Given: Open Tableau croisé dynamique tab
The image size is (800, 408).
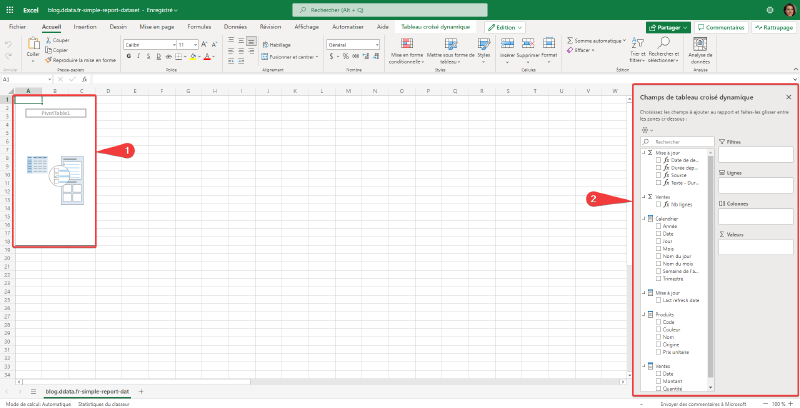Looking at the screenshot, I should [436, 27].
